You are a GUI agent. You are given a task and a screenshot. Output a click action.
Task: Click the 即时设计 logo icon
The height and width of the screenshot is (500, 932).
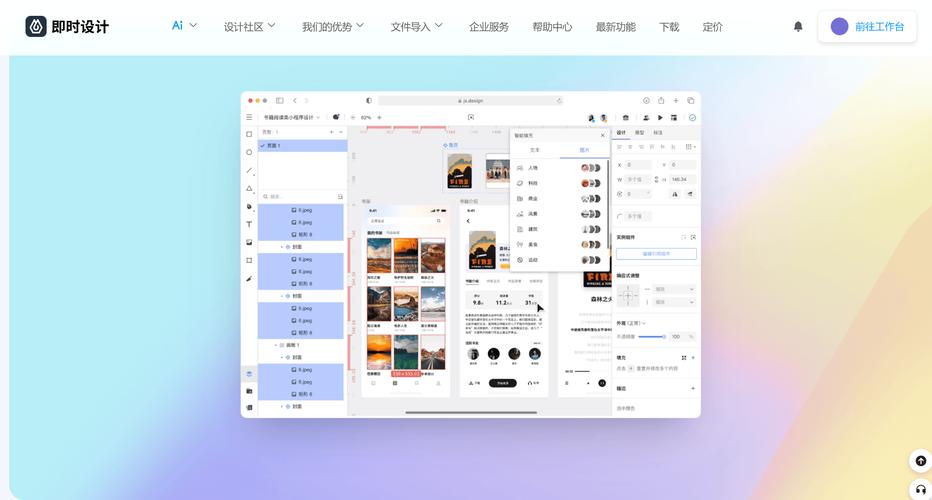[36, 26]
